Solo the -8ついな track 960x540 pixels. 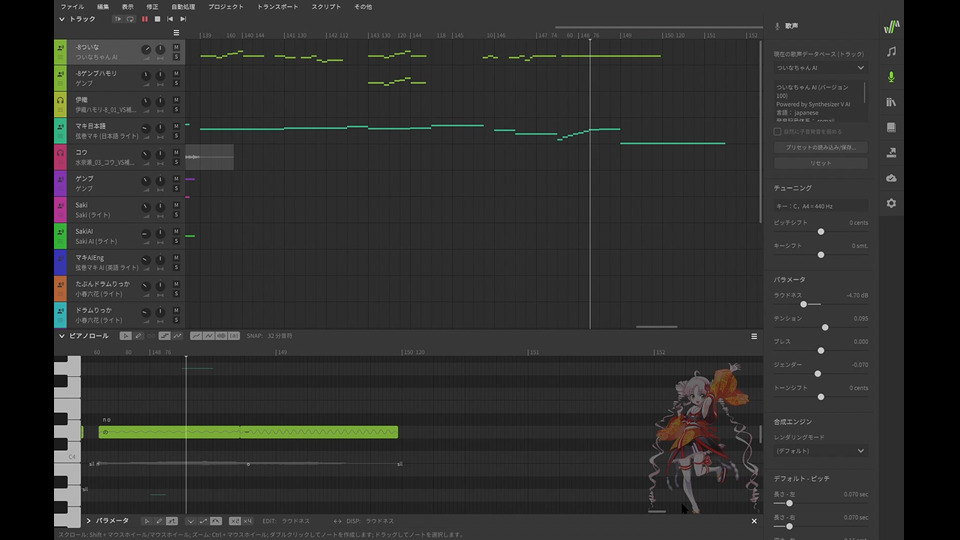tap(176, 57)
